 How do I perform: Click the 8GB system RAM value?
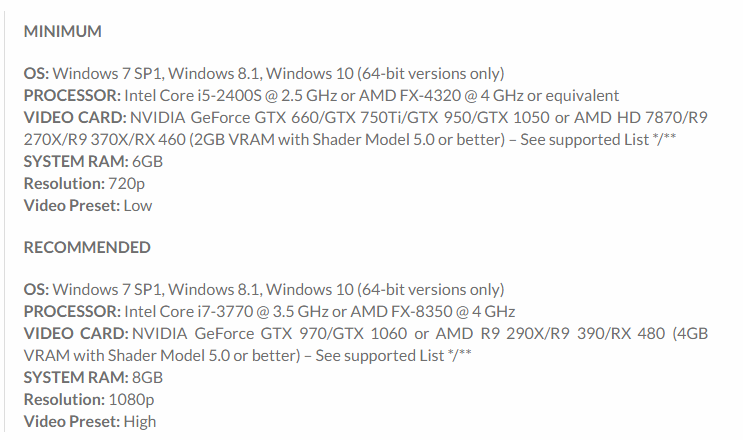(x=147, y=377)
